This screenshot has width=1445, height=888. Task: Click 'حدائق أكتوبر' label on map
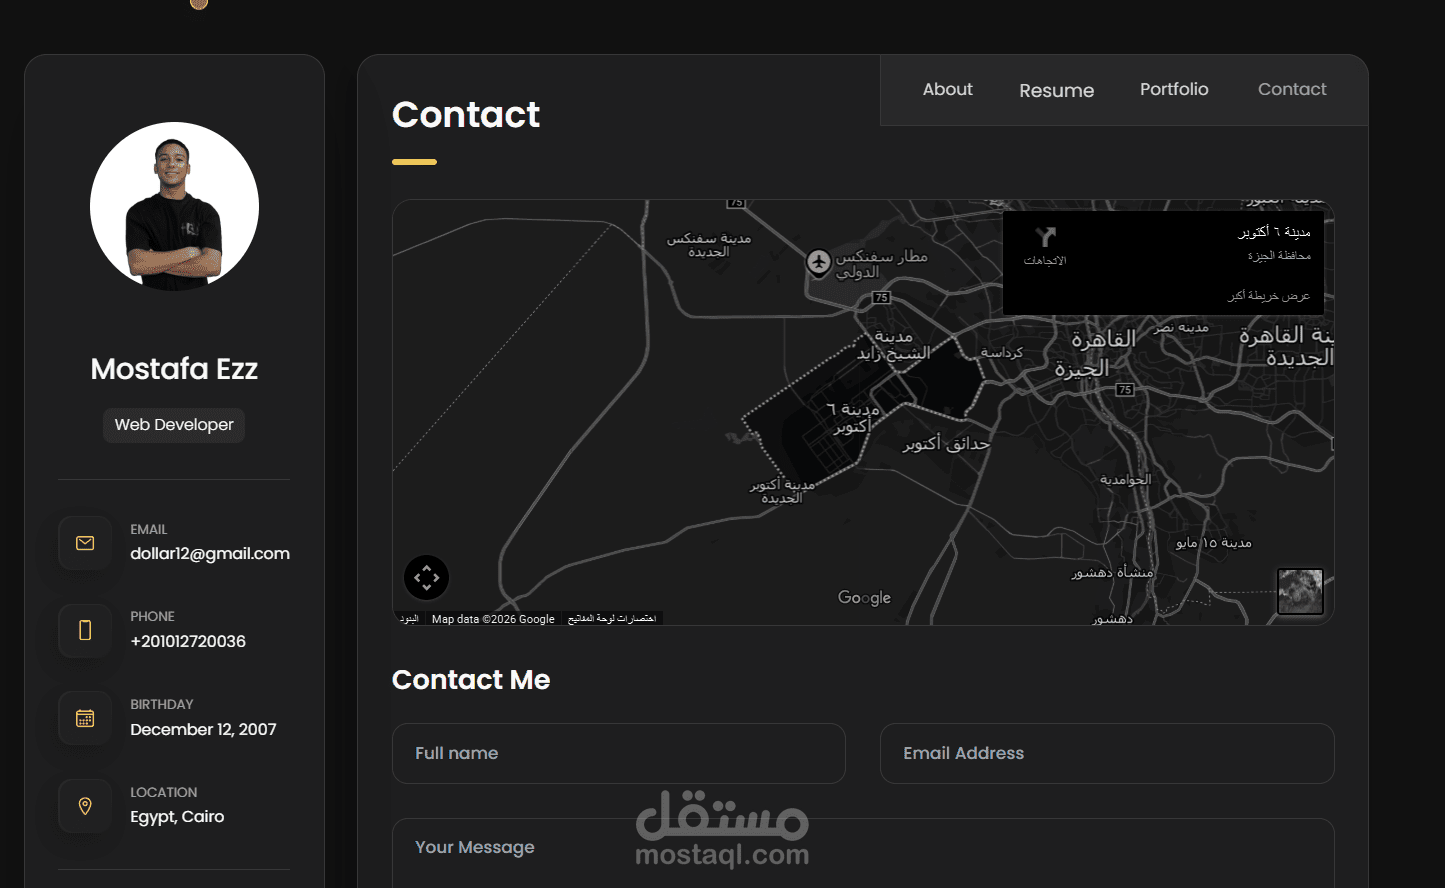pos(946,444)
